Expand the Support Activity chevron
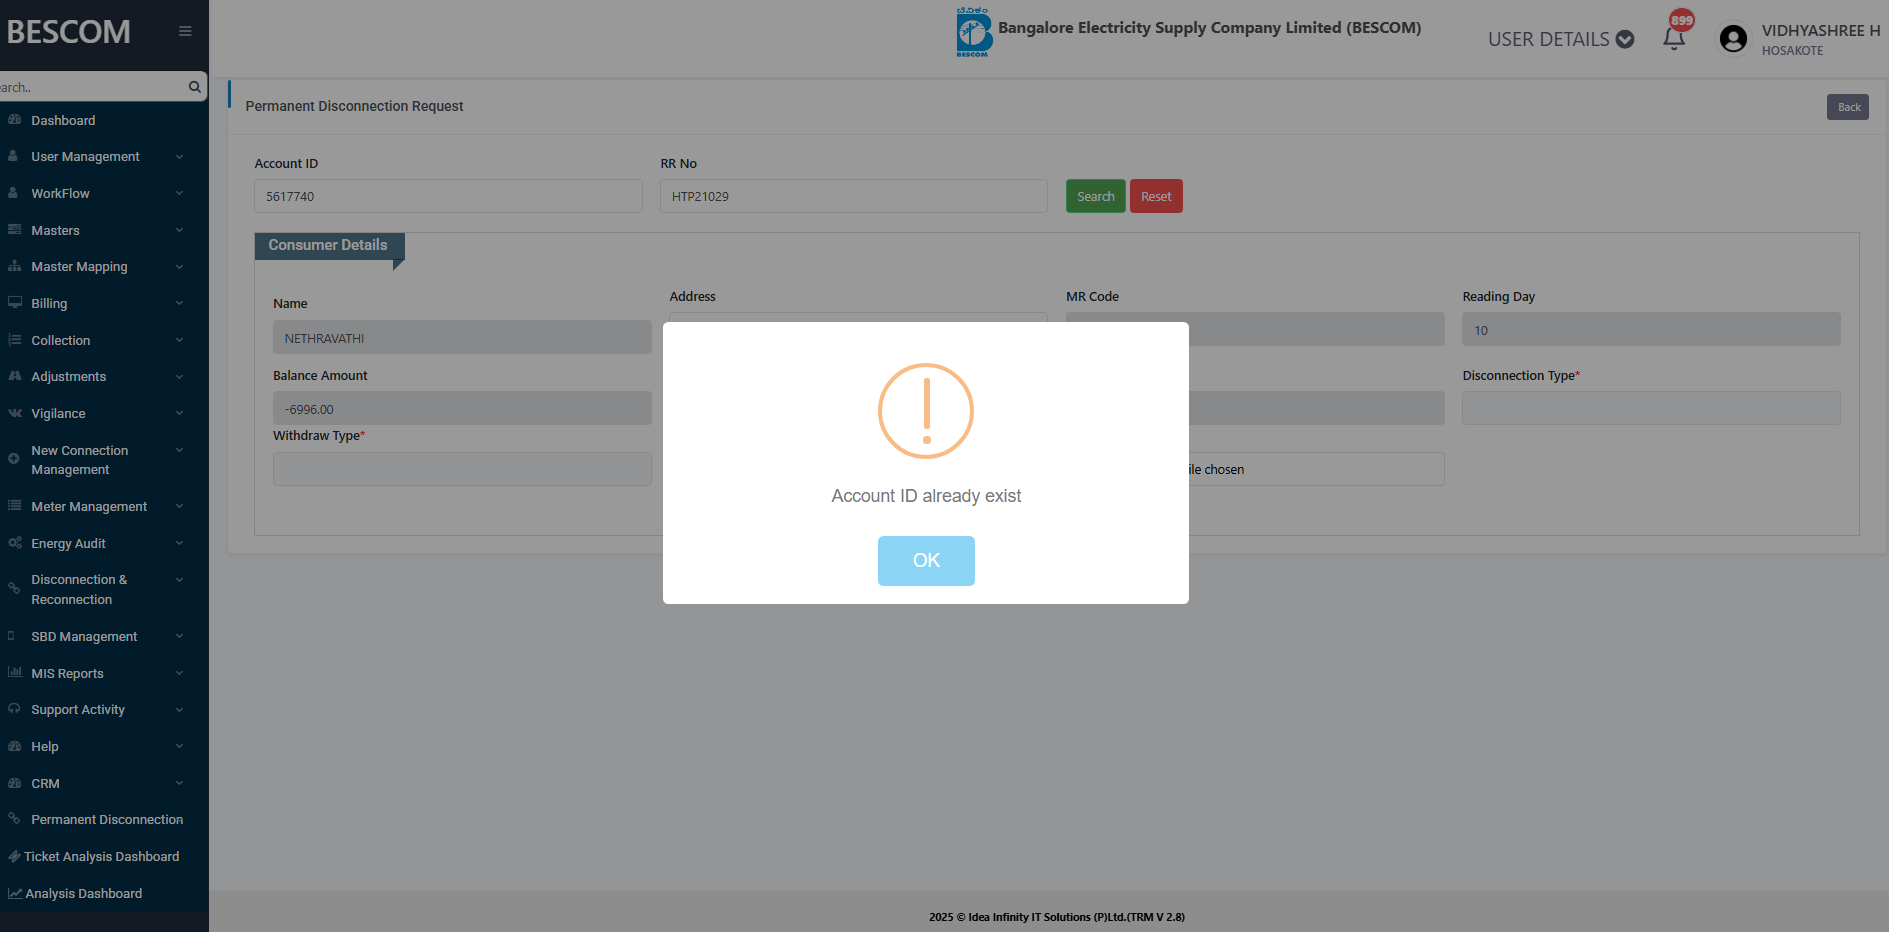Viewport: 1889px width, 932px height. pos(179,709)
